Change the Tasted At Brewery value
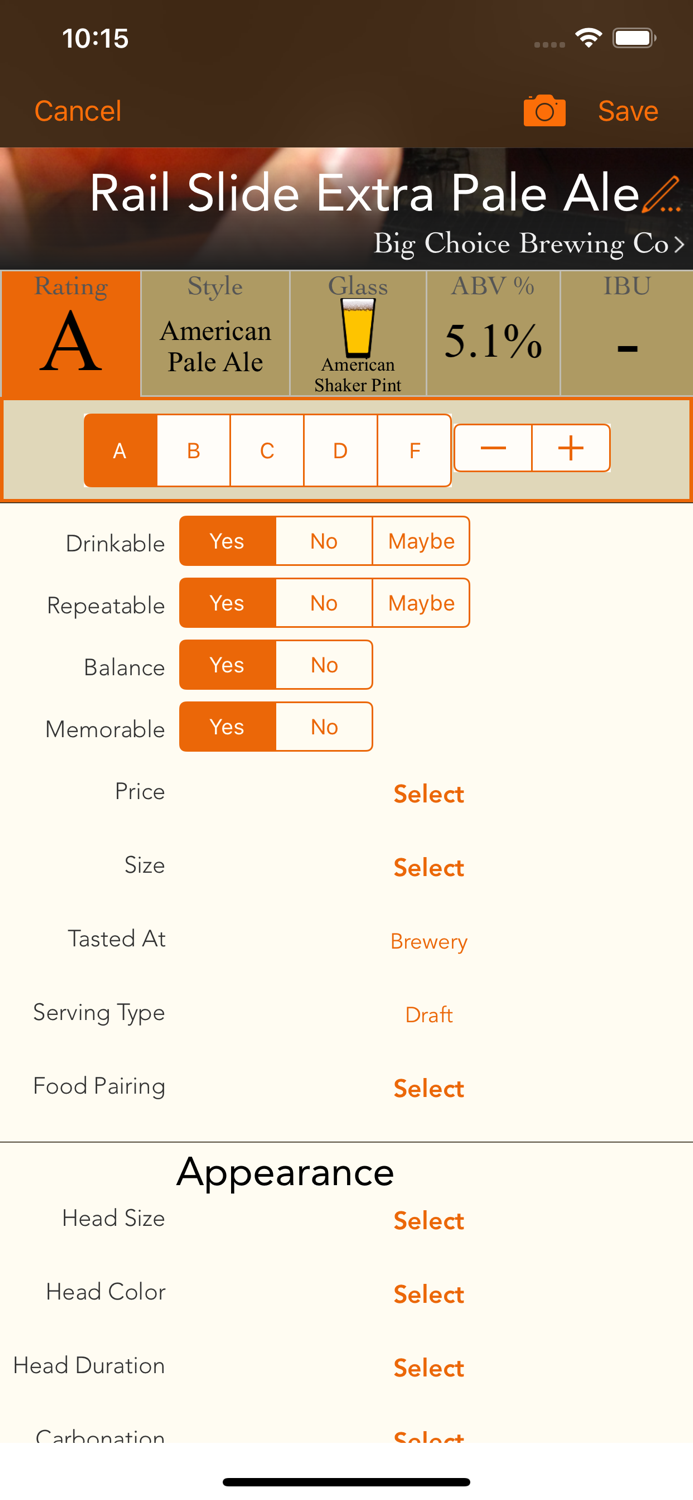Image resolution: width=693 pixels, height=1500 pixels. (x=428, y=941)
